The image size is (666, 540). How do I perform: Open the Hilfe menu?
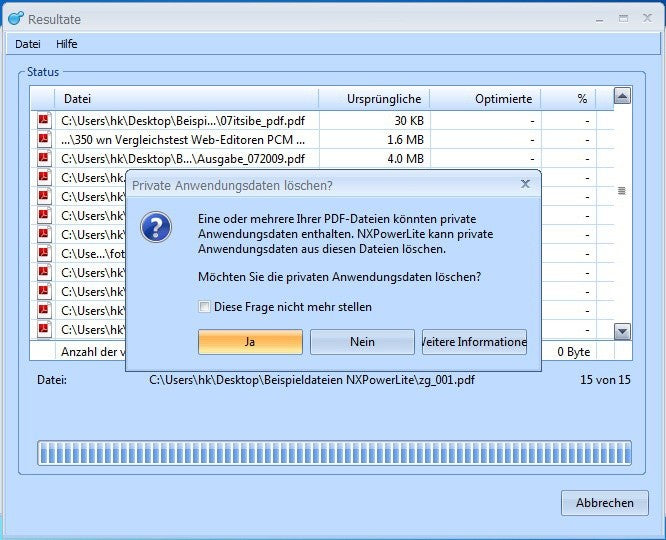[67, 44]
